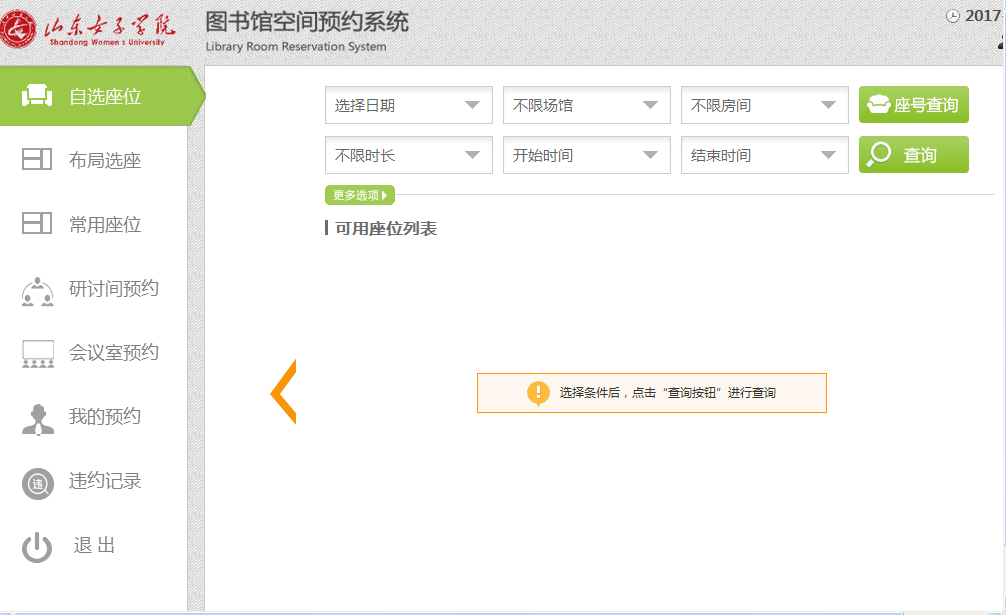Open the 不限房间 room dropdown
The image size is (1006, 615).
(x=764, y=105)
